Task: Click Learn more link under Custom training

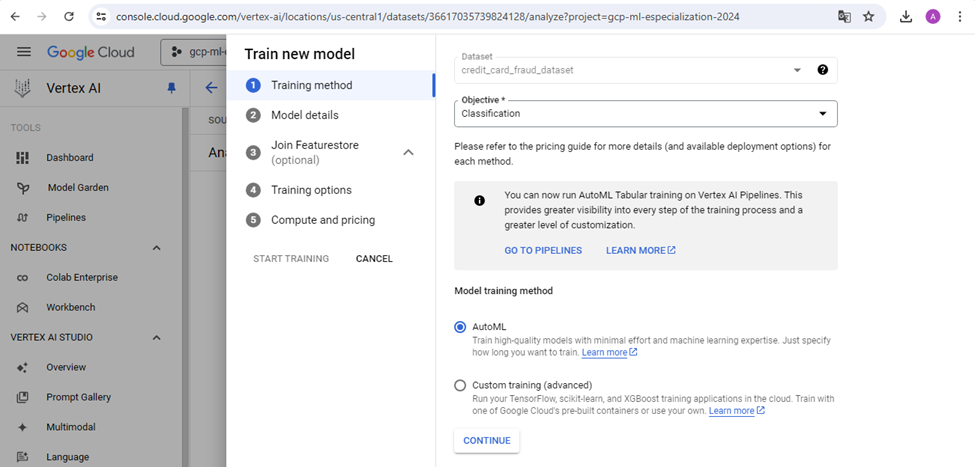Action: 736,411
